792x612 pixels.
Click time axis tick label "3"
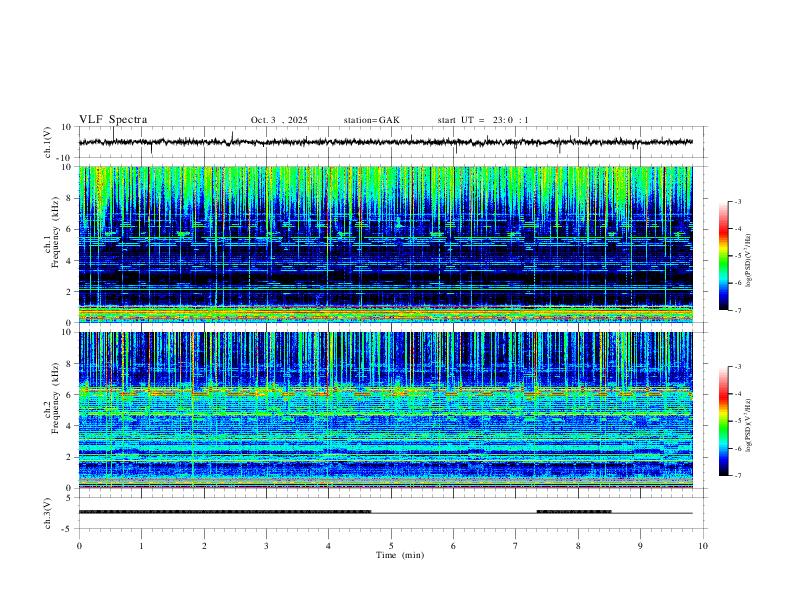(266, 546)
